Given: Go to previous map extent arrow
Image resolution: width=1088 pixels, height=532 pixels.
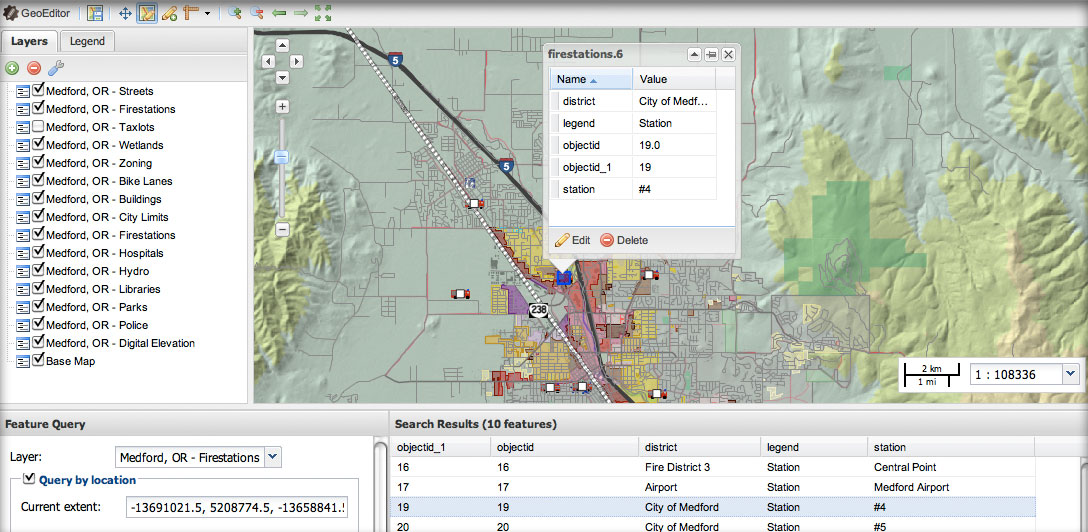Looking at the screenshot, I should pos(279,13).
